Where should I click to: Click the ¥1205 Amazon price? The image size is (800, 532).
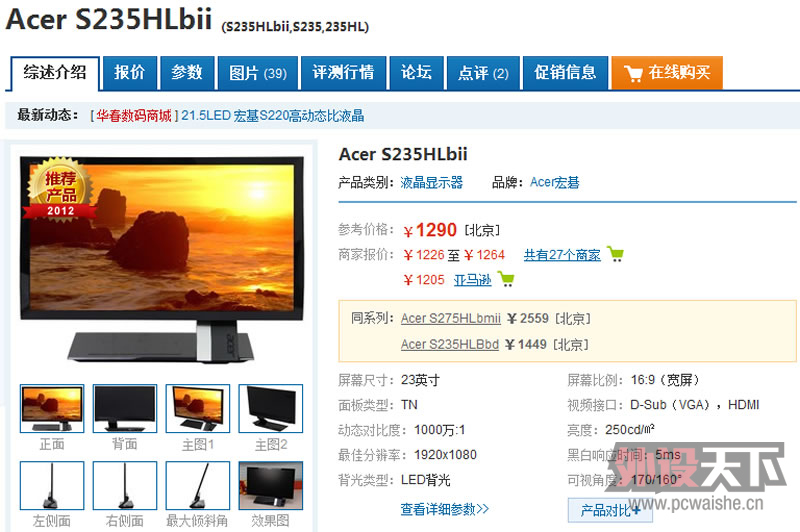424,280
